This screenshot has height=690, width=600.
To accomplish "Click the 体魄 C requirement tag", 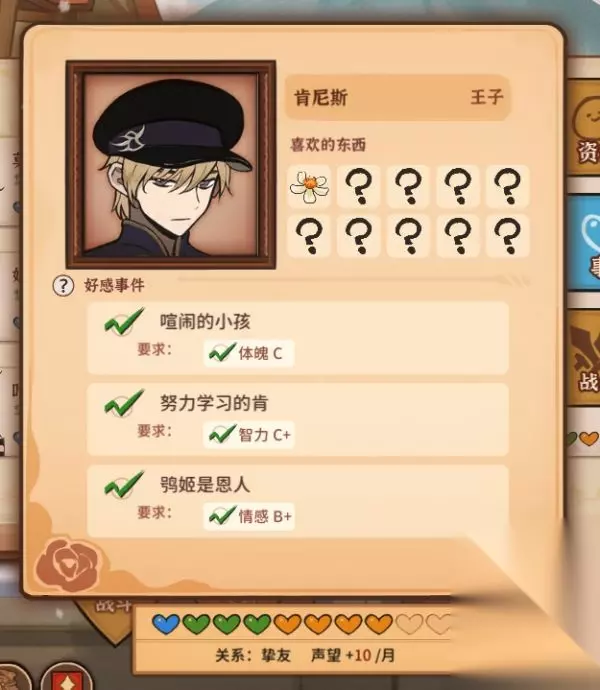I will tap(249, 353).
